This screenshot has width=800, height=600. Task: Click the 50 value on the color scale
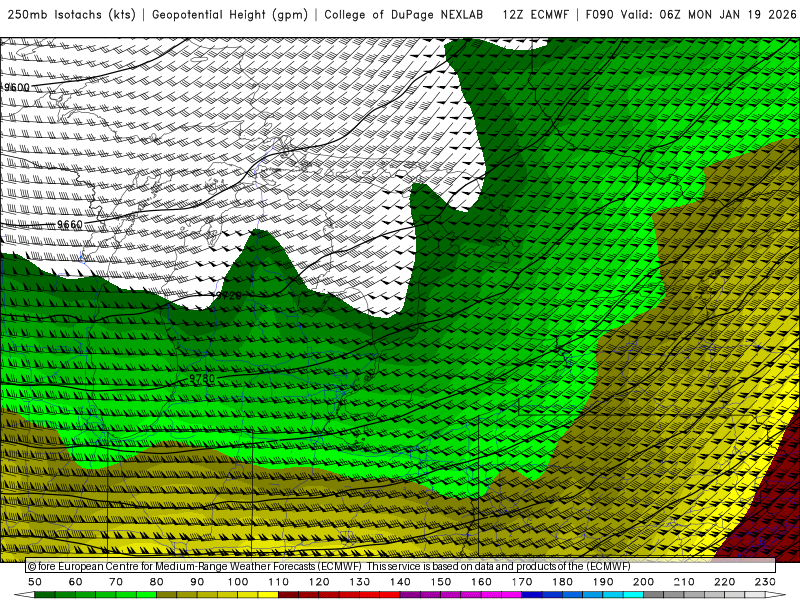tap(35, 582)
